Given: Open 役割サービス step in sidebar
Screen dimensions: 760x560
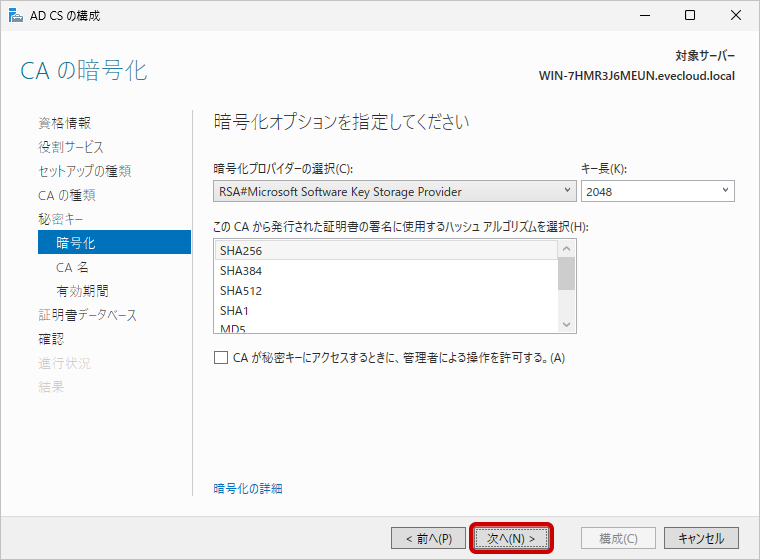Looking at the screenshot, I should coord(71,147).
